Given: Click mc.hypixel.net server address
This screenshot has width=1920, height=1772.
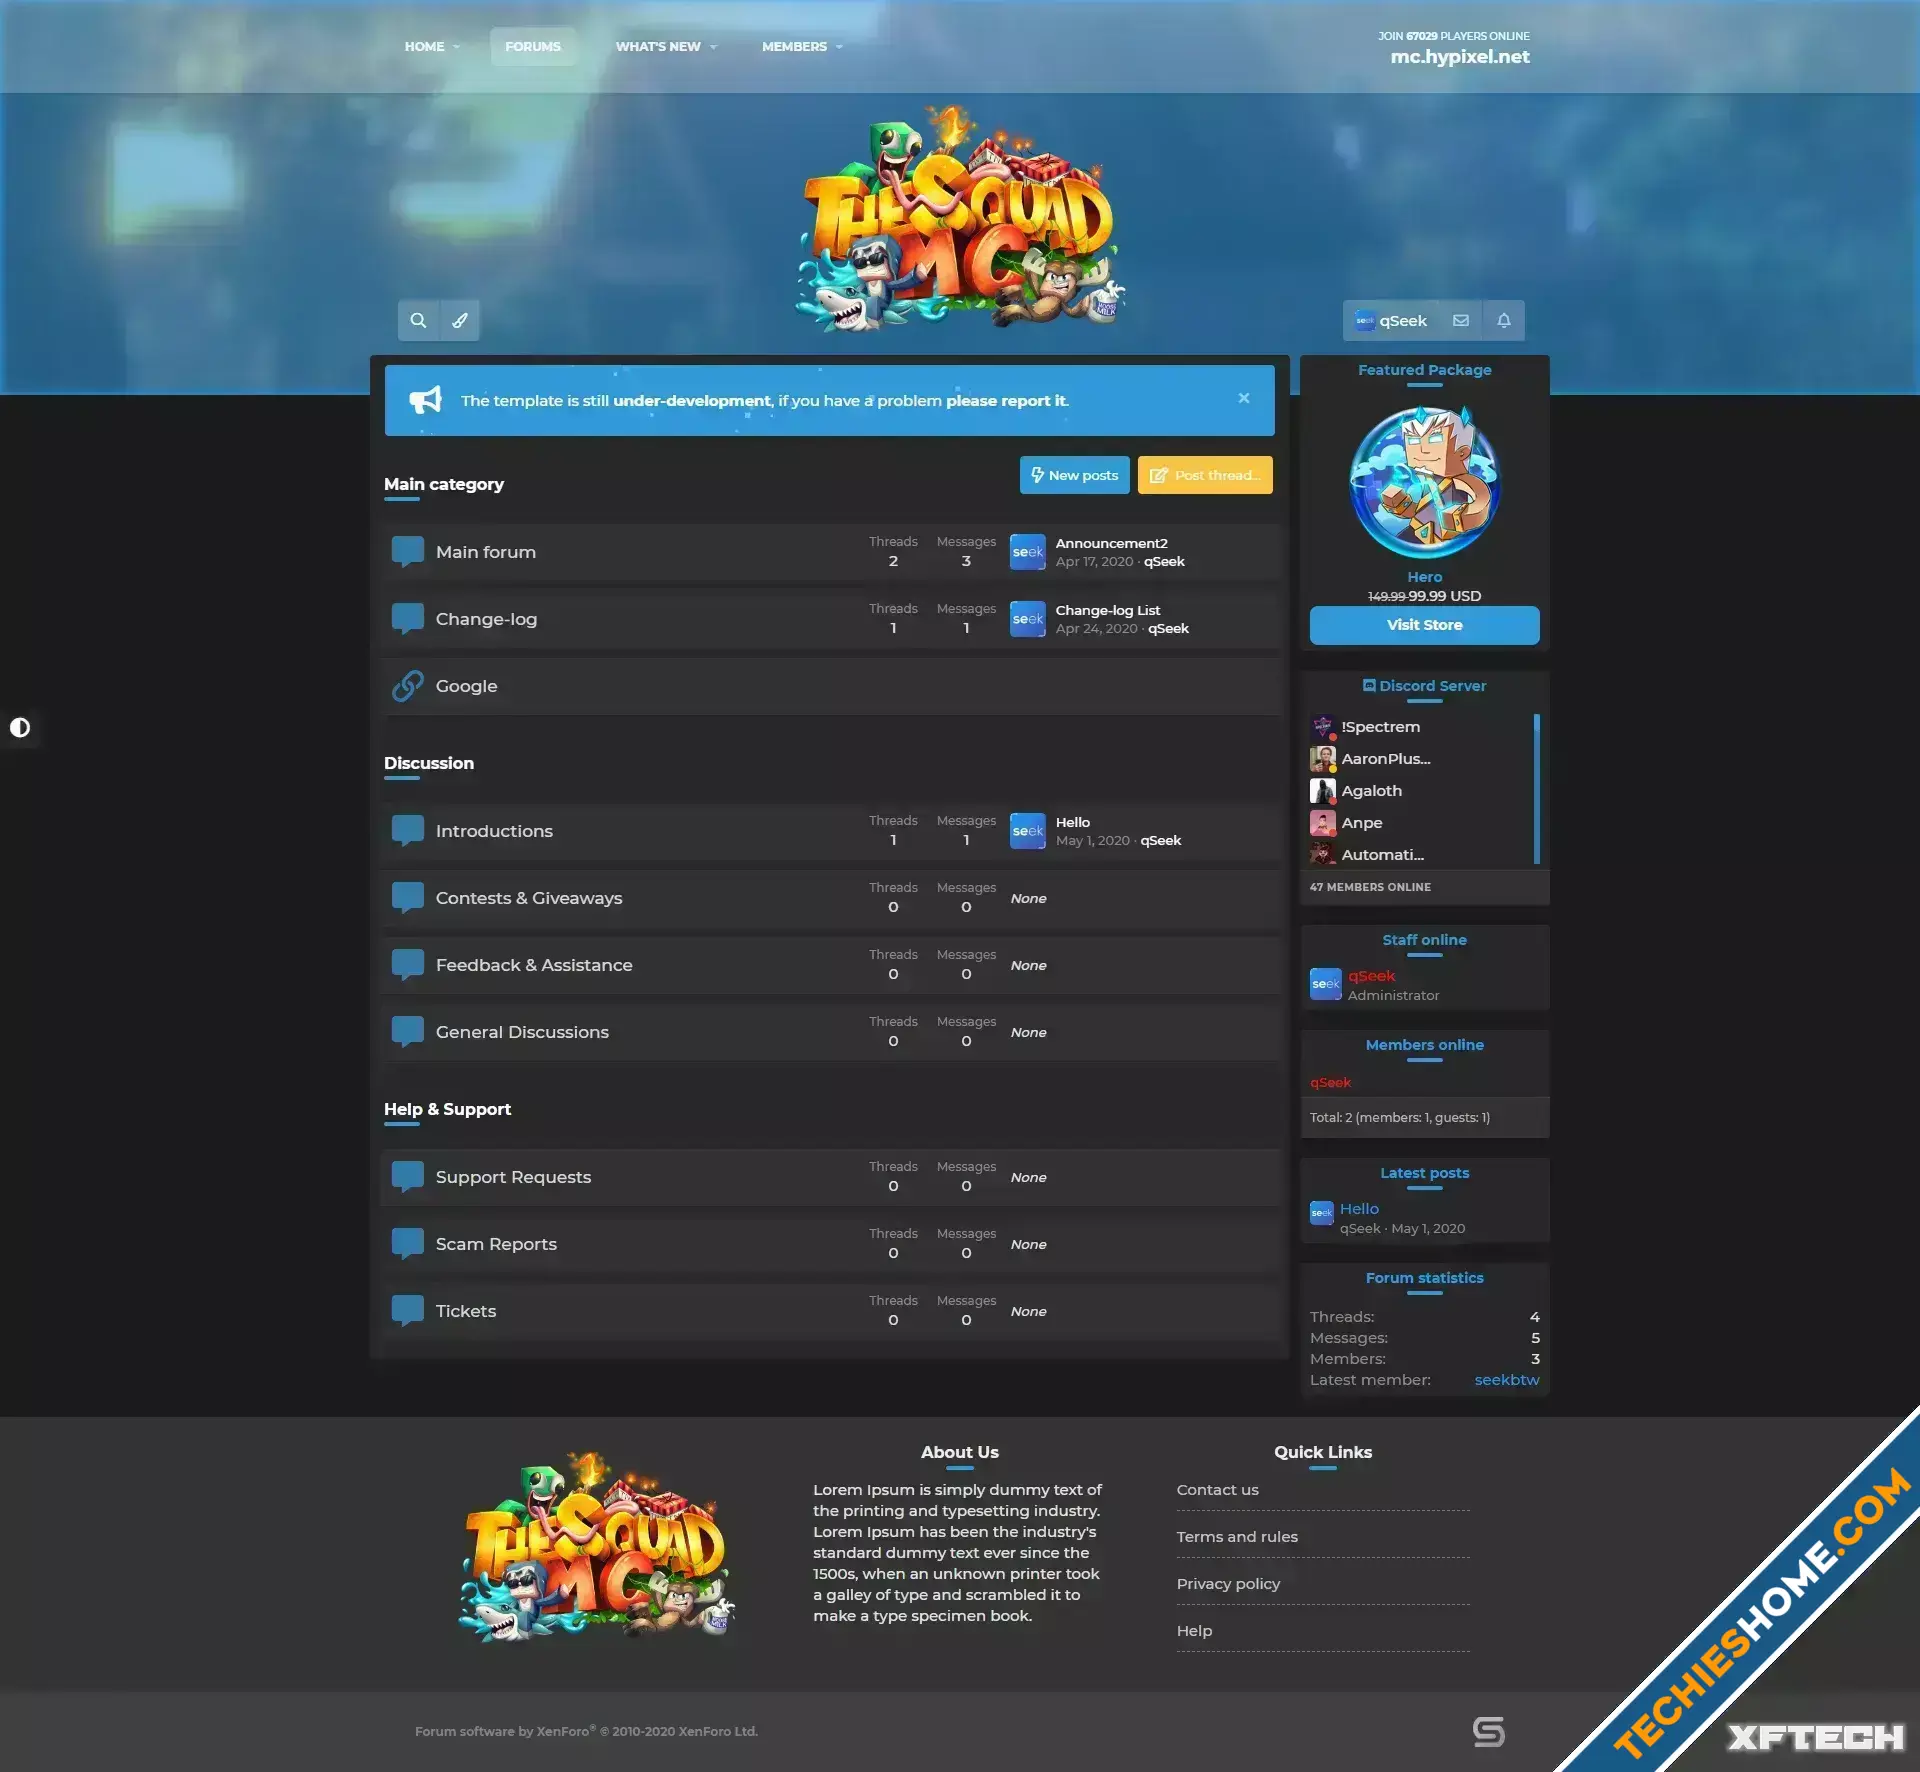Looking at the screenshot, I should click(1460, 57).
